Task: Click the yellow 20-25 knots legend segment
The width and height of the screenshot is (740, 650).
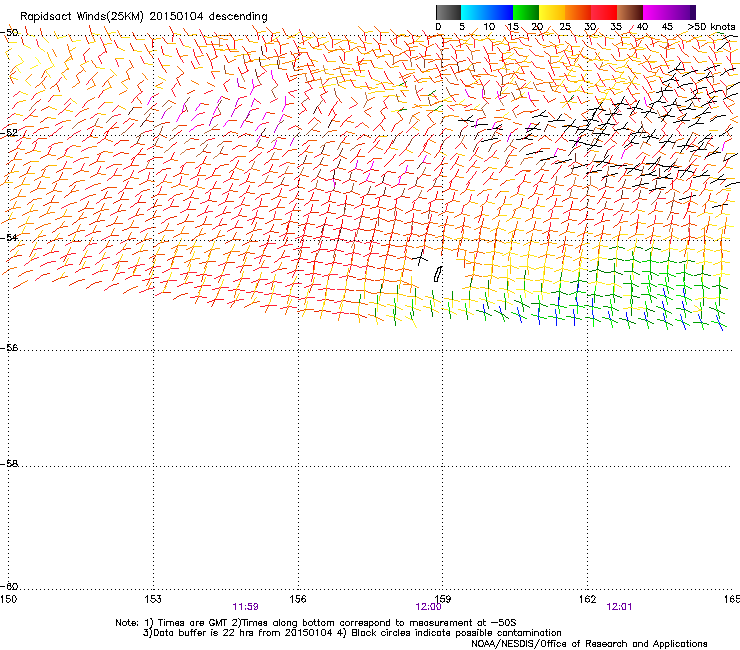Action: [x=552, y=12]
